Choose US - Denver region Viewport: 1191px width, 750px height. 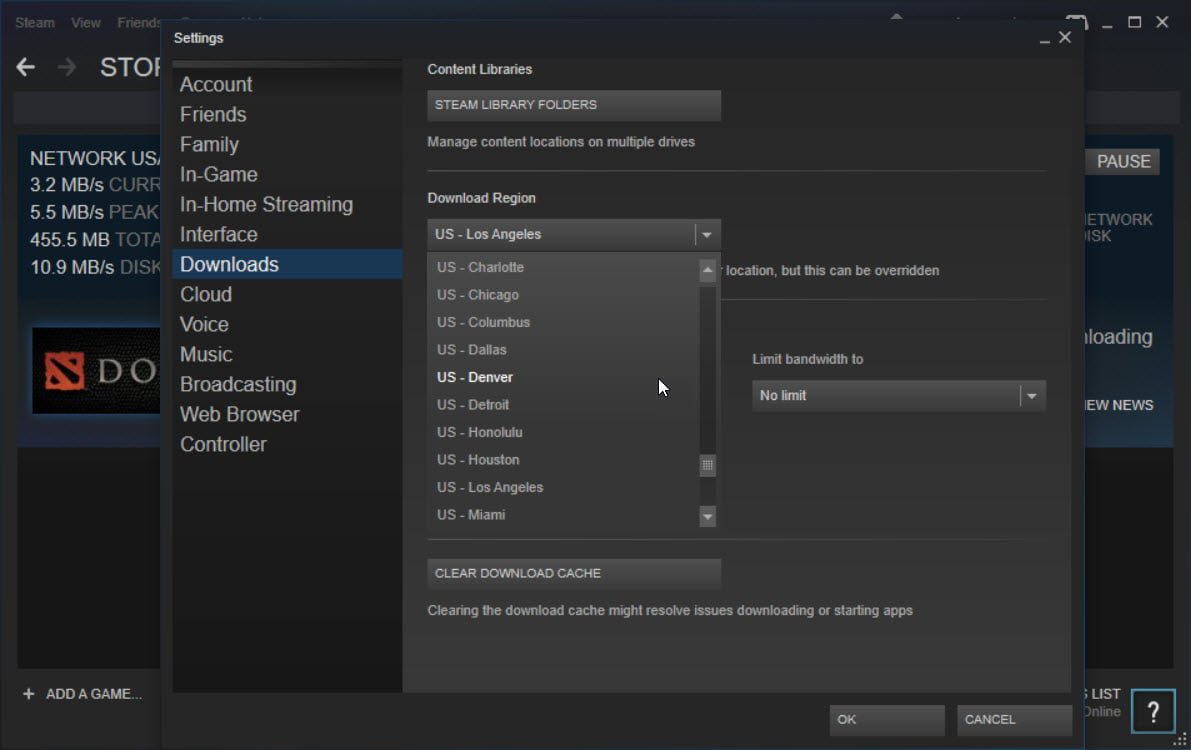click(x=563, y=378)
